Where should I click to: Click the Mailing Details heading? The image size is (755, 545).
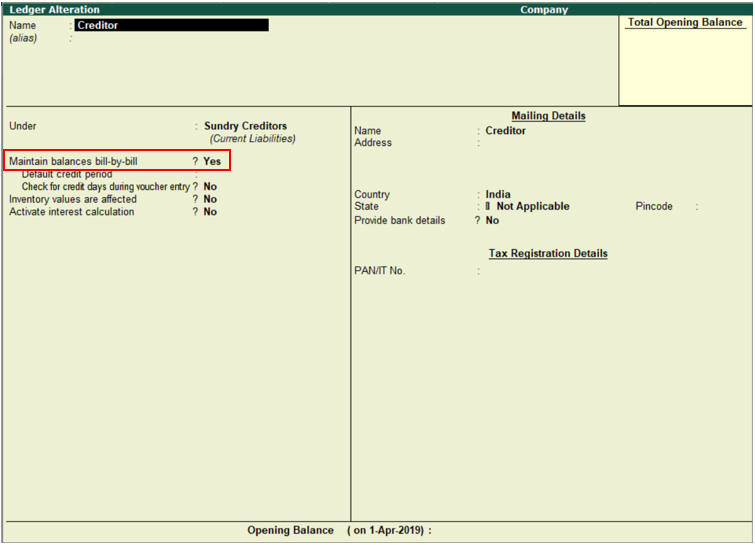coord(548,116)
